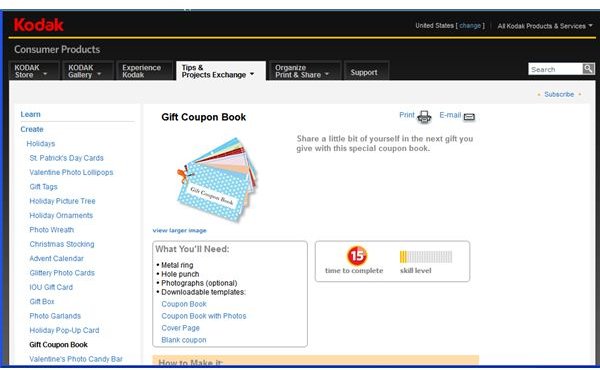The width and height of the screenshot is (600, 370).
Task: Click the search magnifier icon
Action: [588, 69]
